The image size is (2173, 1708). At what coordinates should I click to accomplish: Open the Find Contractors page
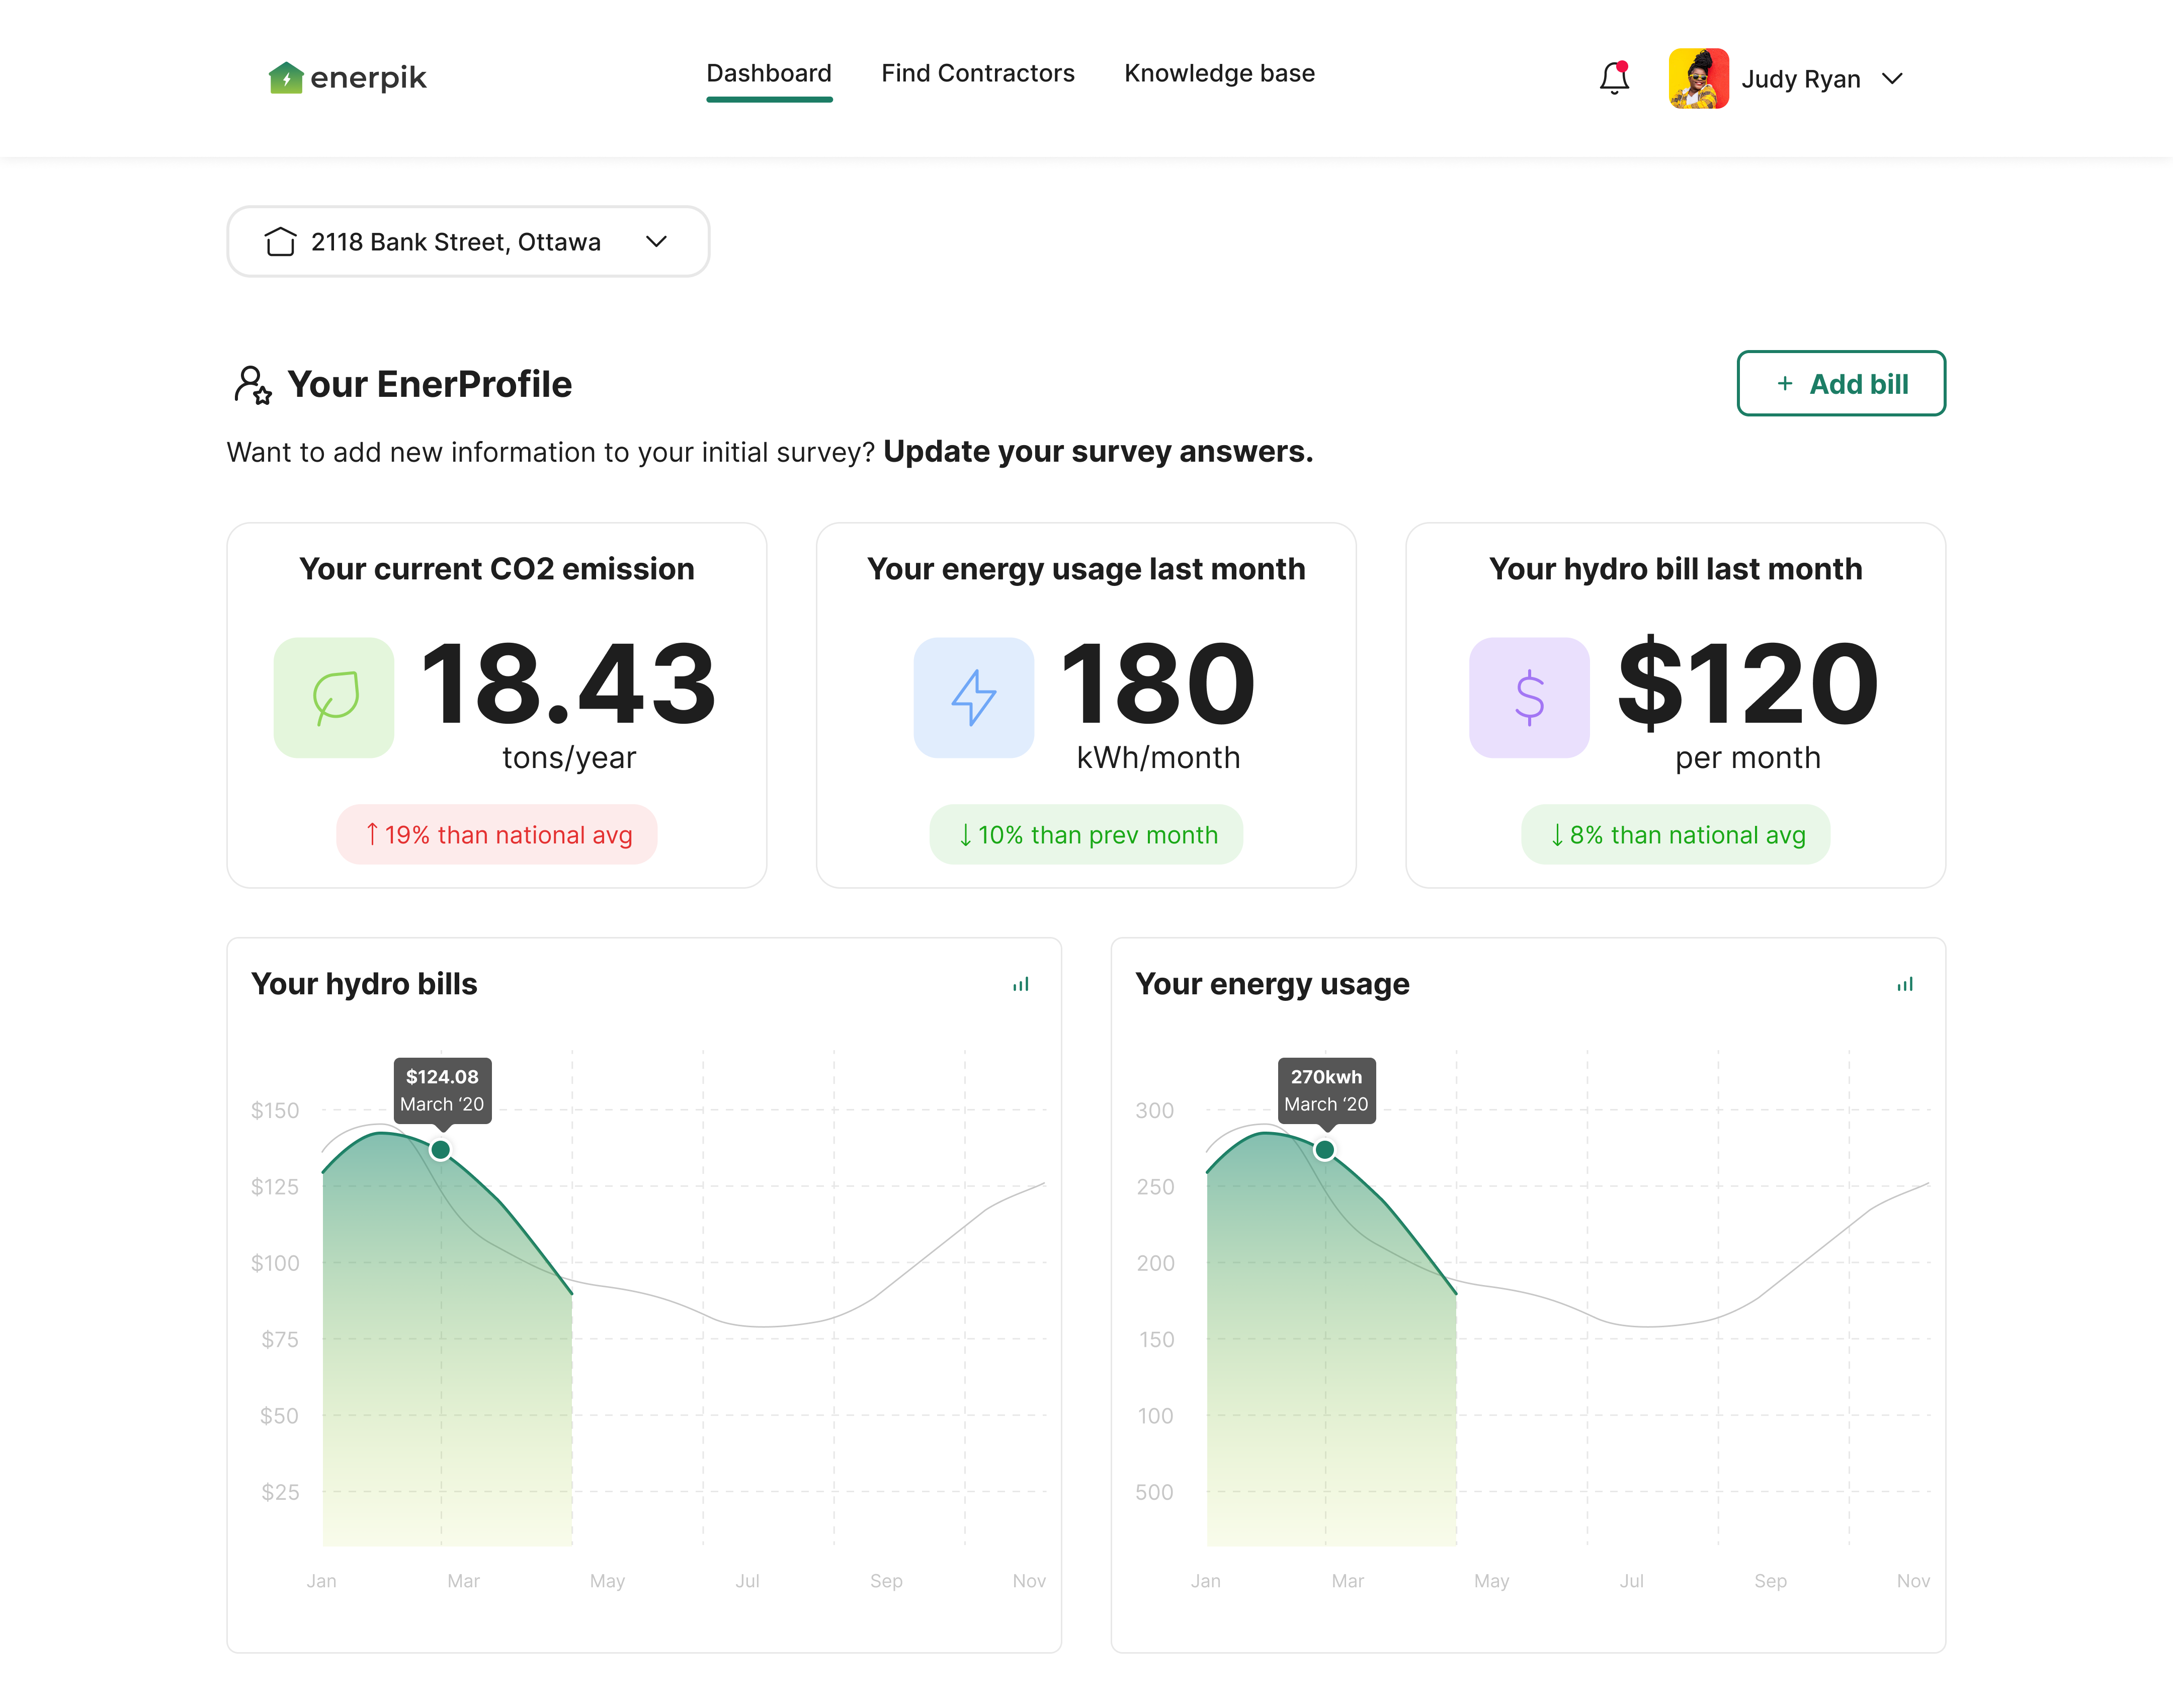tap(977, 74)
